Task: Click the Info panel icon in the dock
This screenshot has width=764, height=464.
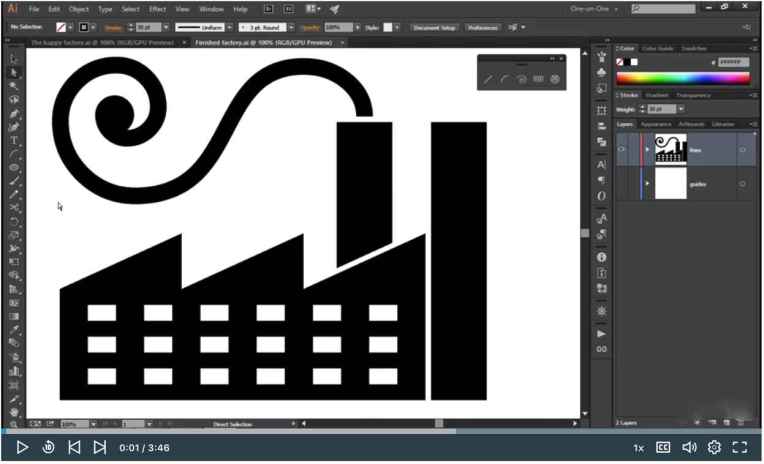Action: click(601, 257)
